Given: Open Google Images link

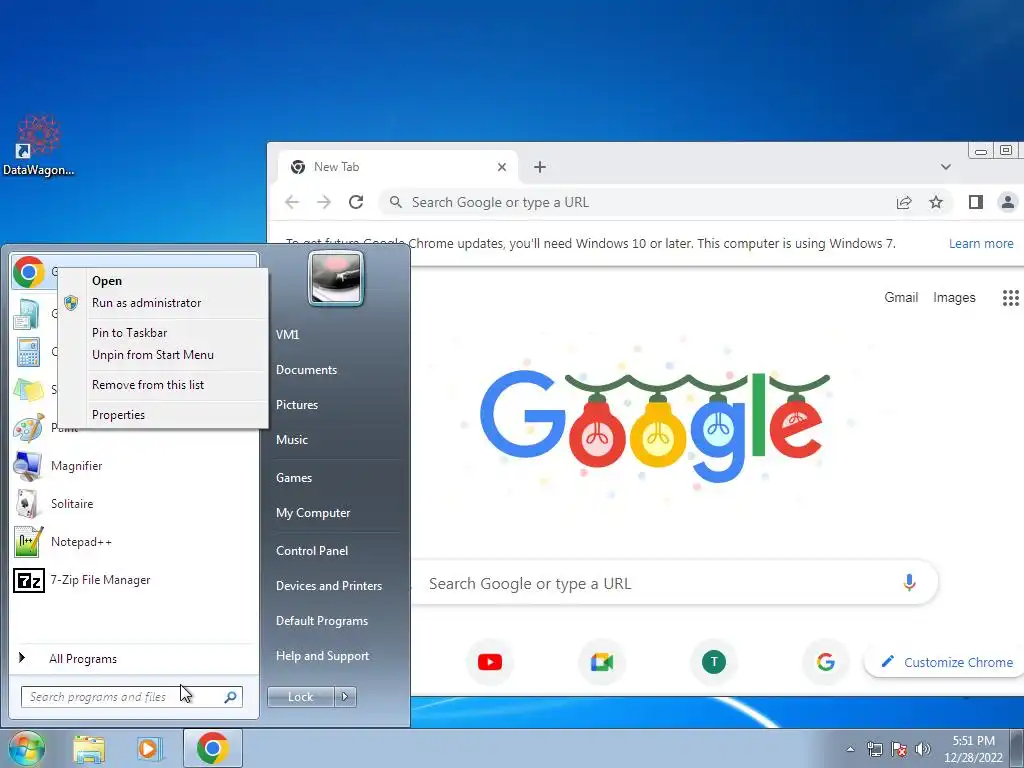Looking at the screenshot, I should (x=954, y=298).
